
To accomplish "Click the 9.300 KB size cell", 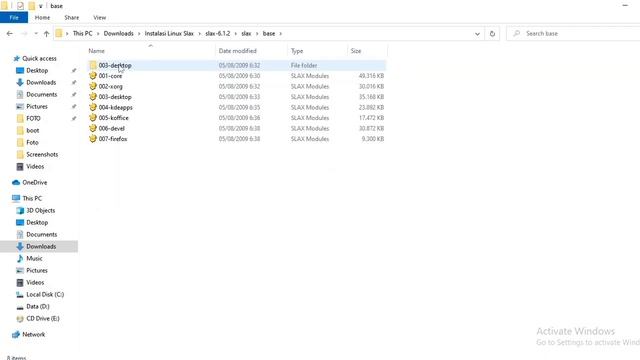I will click(373, 139).
